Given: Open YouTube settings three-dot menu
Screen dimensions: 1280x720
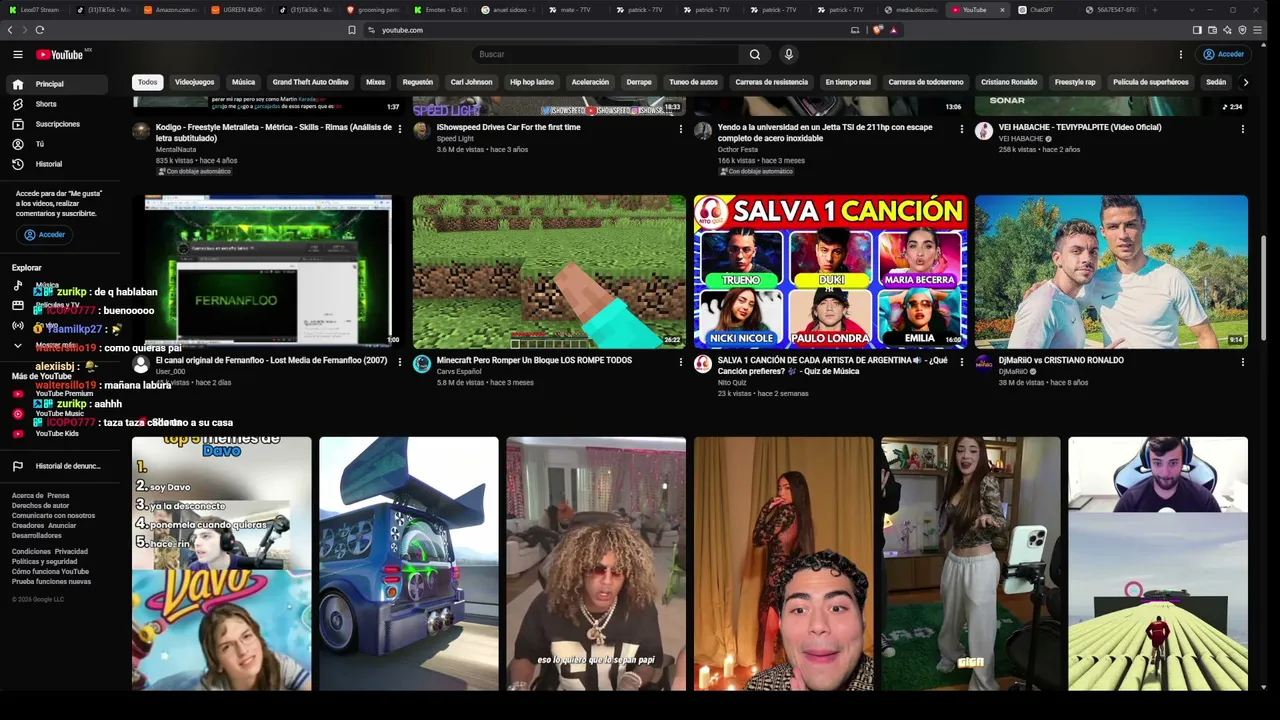Looking at the screenshot, I should tap(1181, 54).
